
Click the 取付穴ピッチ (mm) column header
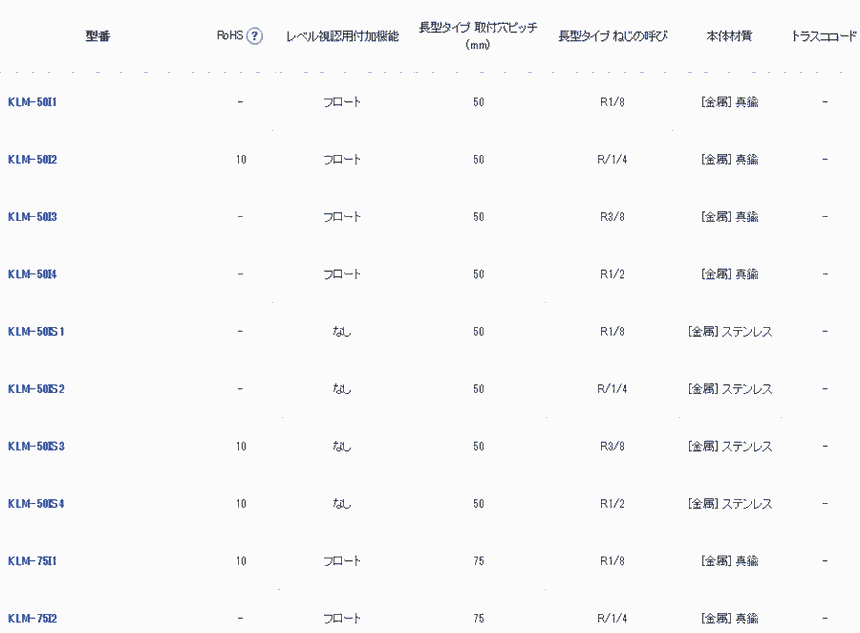click(x=478, y=36)
